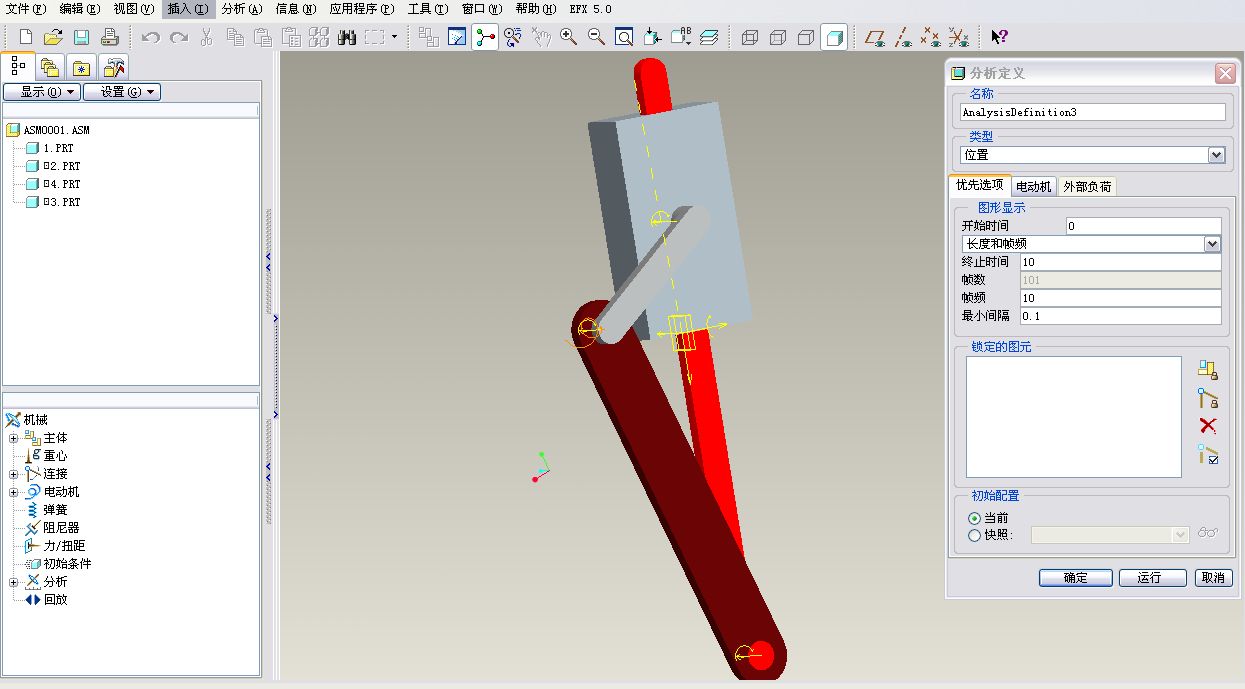The height and width of the screenshot is (689, 1245).
Task: Click red X delete entity icon
Action: click(1208, 426)
